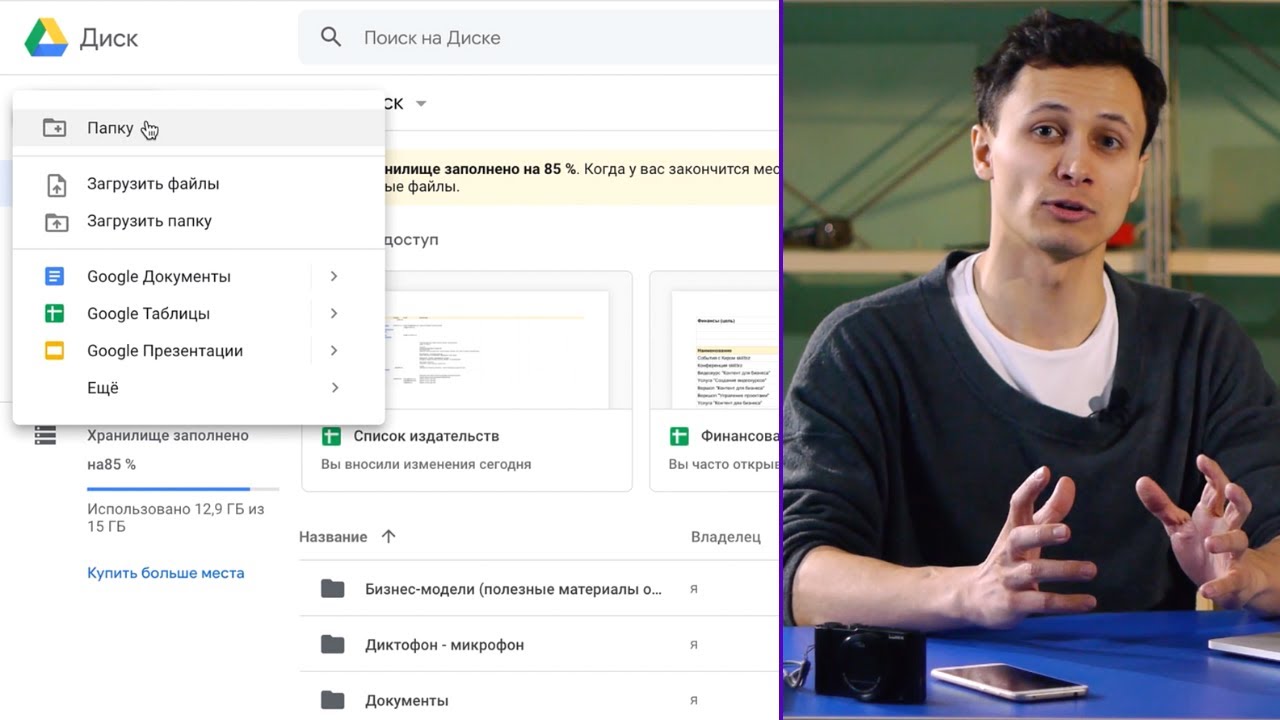Click the search magnifier icon

pos(331,38)
